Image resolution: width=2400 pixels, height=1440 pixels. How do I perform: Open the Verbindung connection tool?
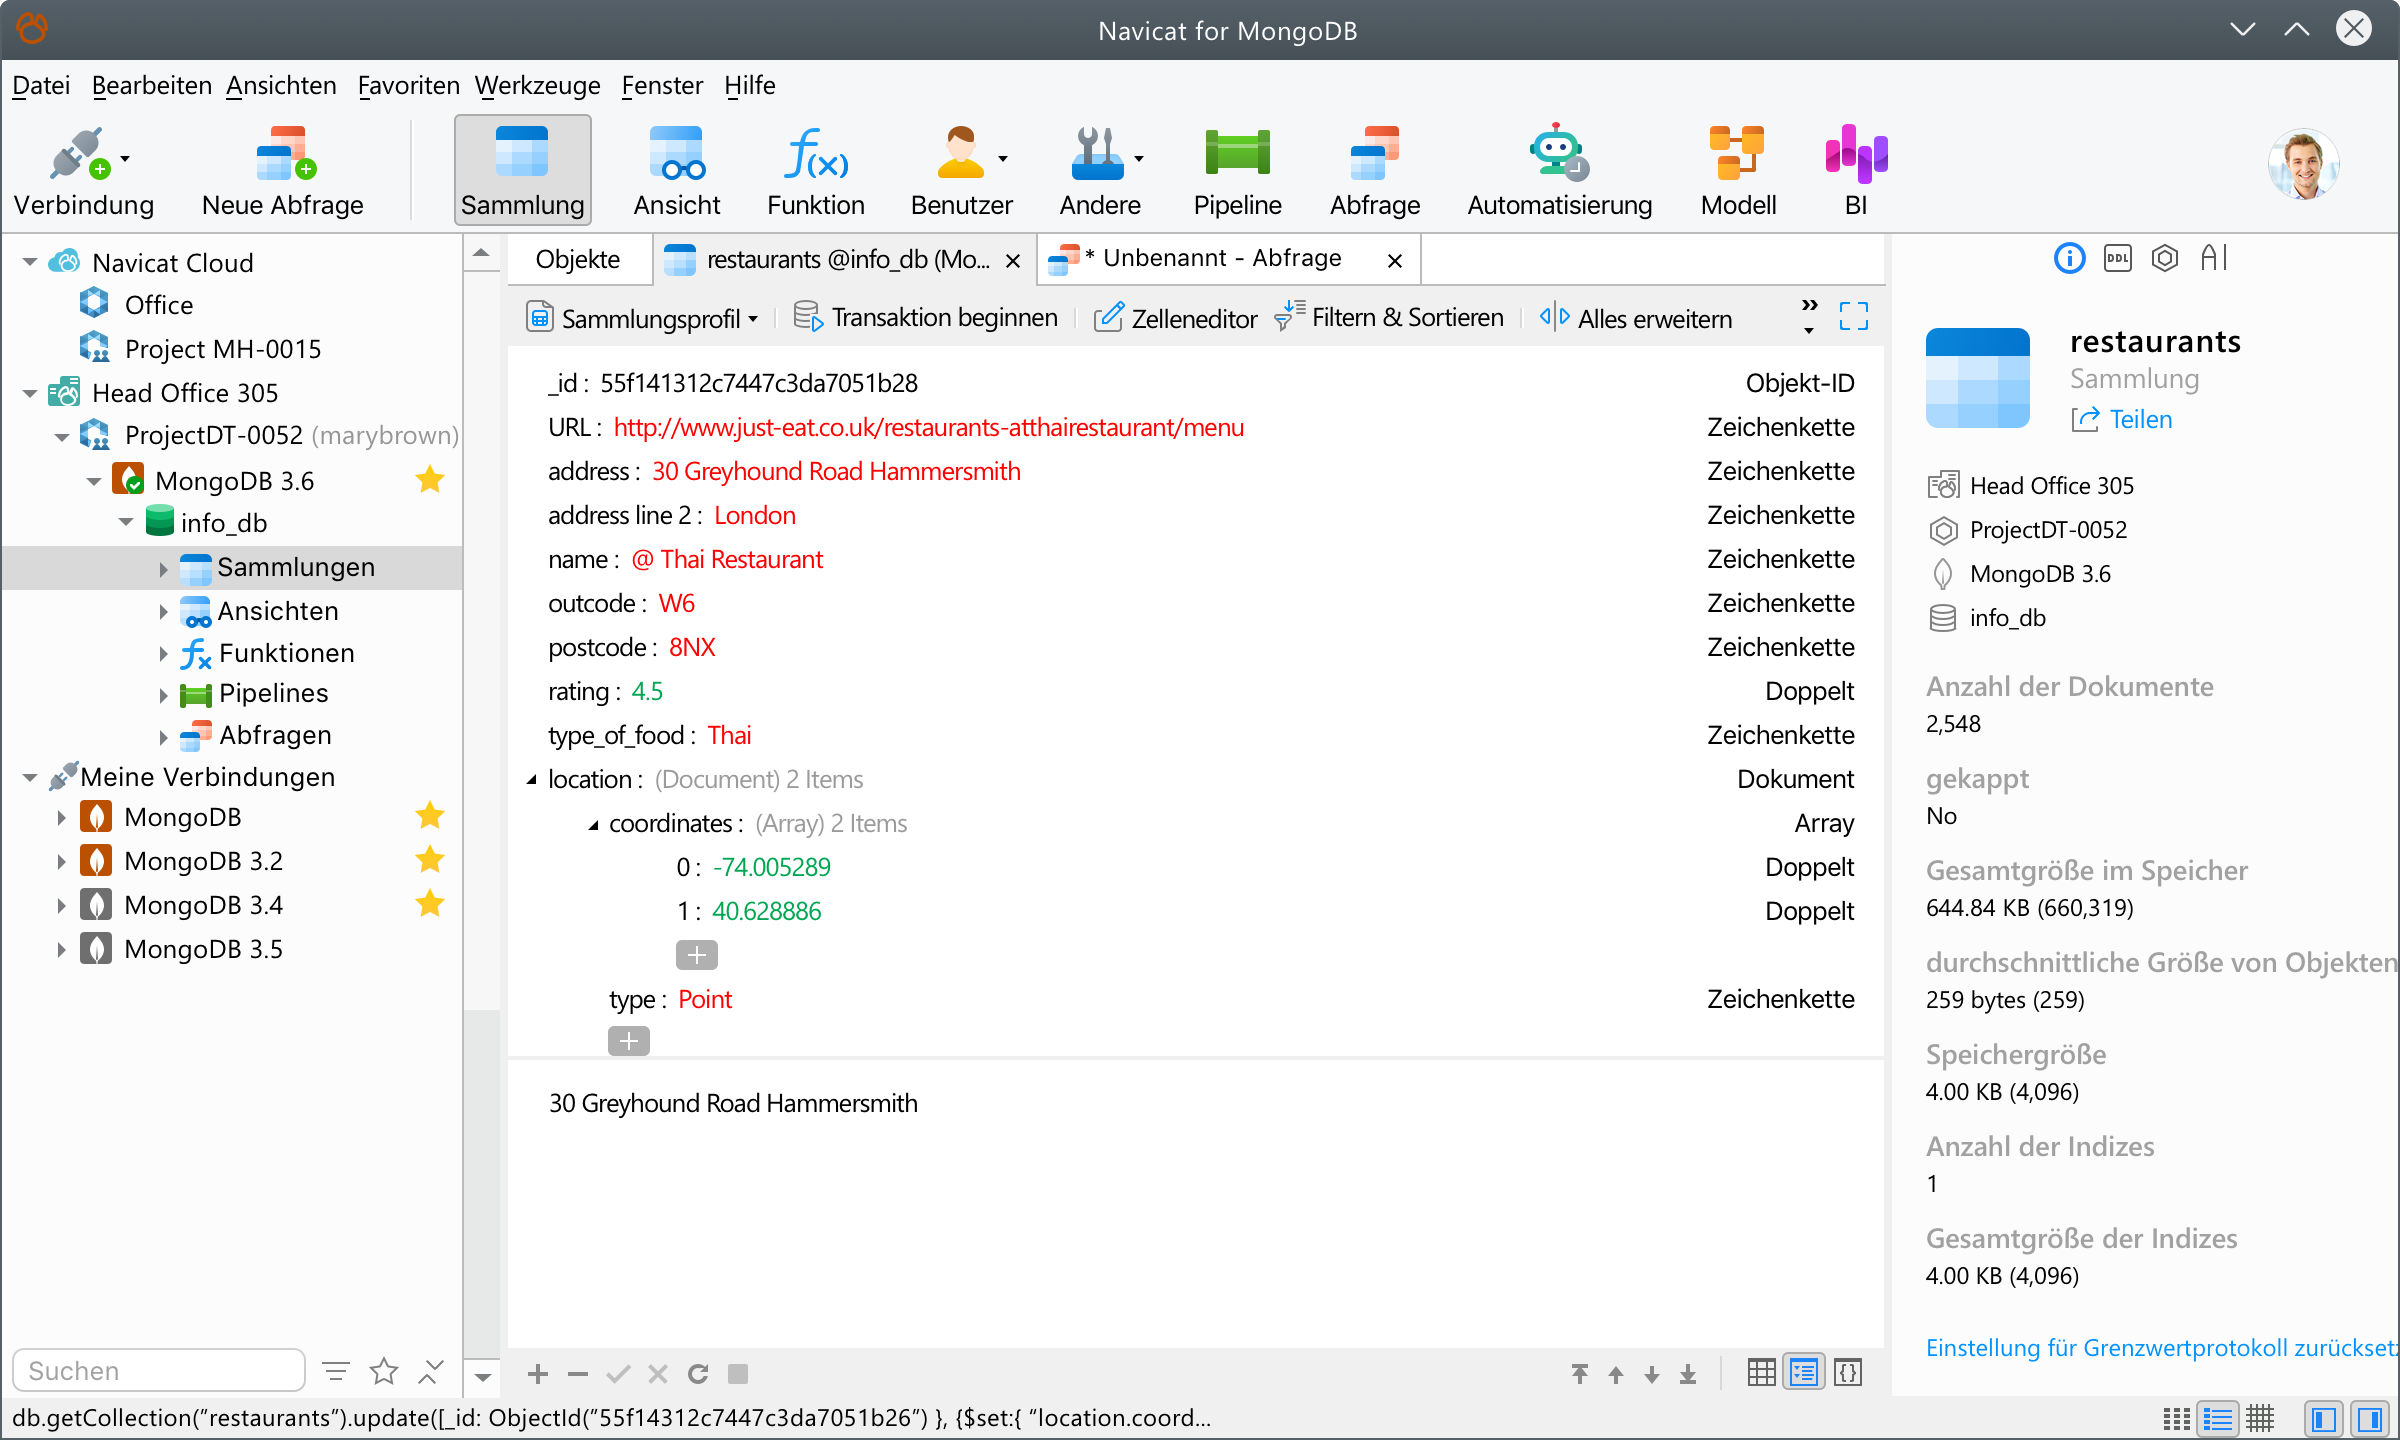(x=84, y=171)
